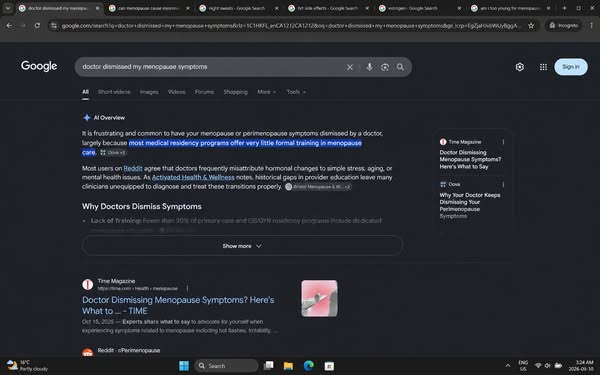The image size is (600, 375).
Task: Bookmark this page with star icon
Action: [x=531, y=26]
